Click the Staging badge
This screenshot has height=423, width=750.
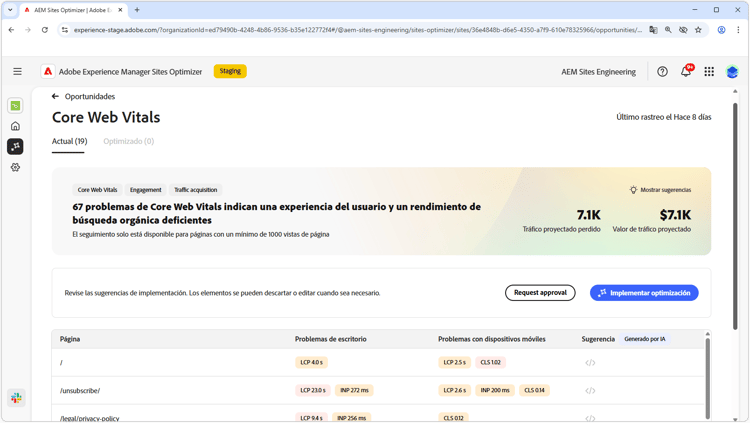[x=230, y=71]
